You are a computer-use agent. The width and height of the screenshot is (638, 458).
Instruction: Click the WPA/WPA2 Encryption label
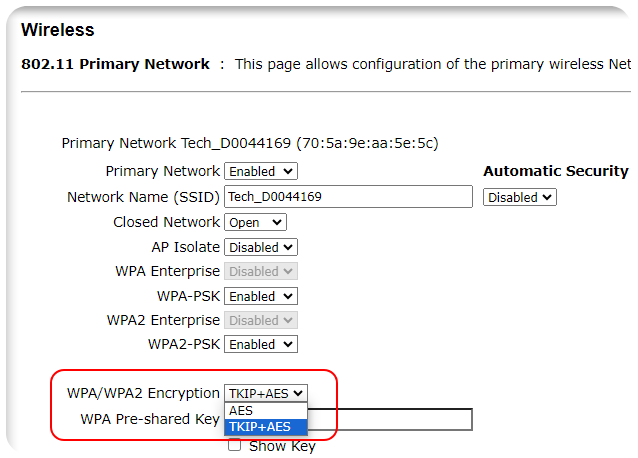[143, 393]
